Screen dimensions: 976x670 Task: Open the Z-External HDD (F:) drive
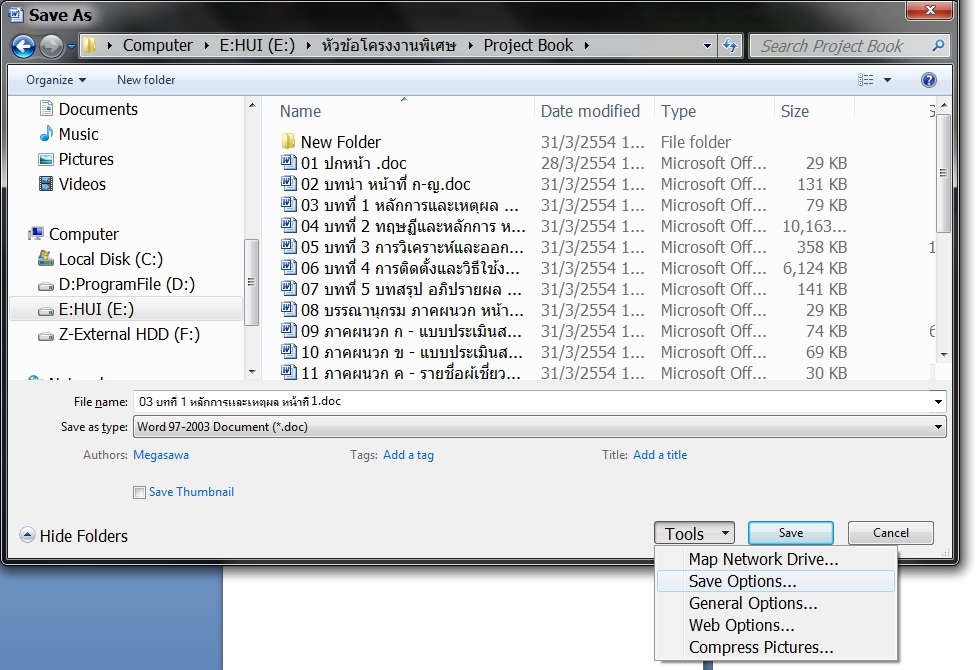128,334
